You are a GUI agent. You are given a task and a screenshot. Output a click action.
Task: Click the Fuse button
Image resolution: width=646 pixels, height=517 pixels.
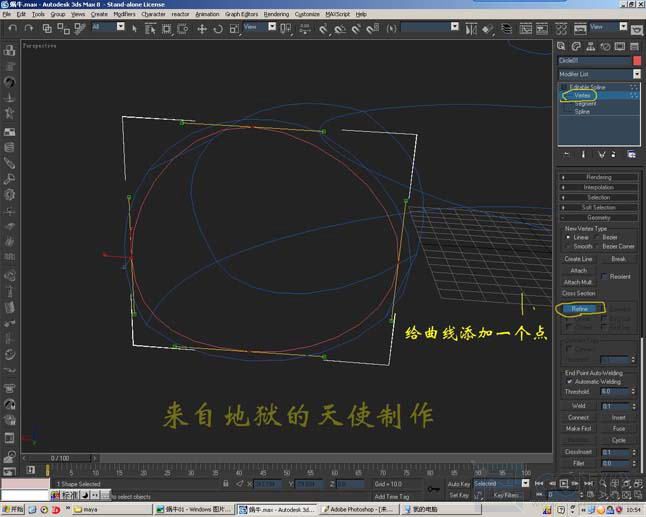(618, 429)
